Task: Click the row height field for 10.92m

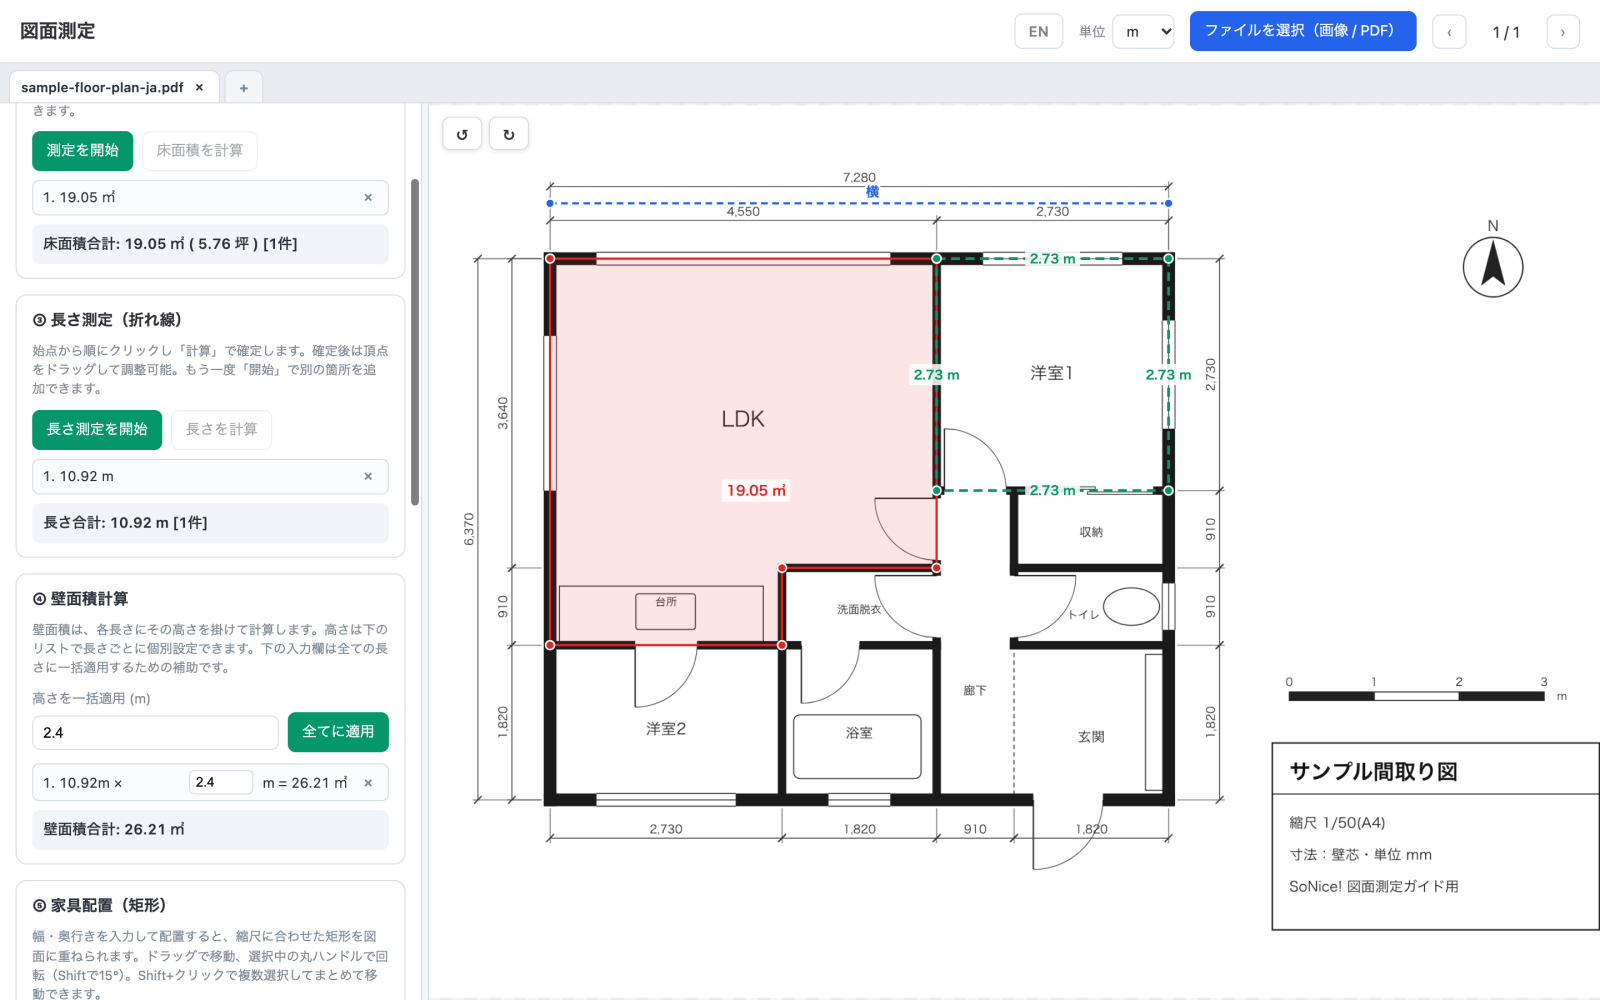Action: pyautogui.click(x=221, y=782)
